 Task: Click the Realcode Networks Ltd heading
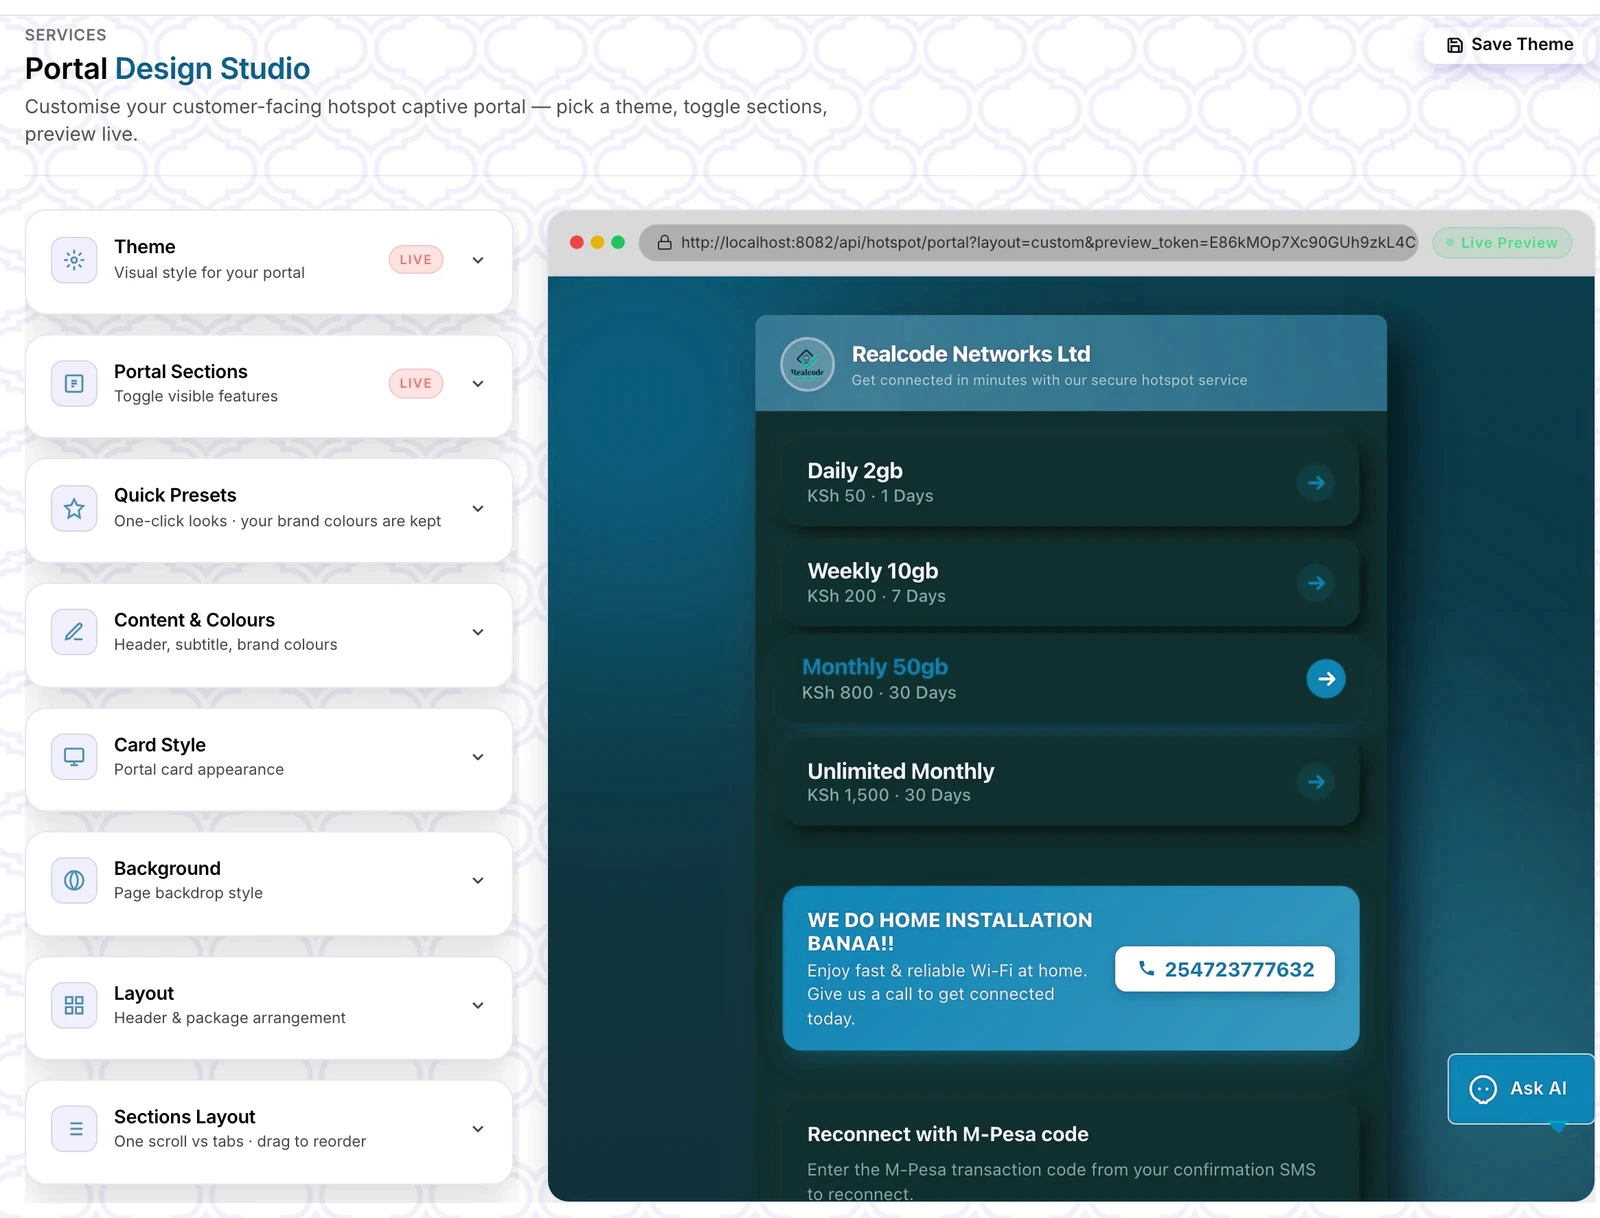click(971, 354)
